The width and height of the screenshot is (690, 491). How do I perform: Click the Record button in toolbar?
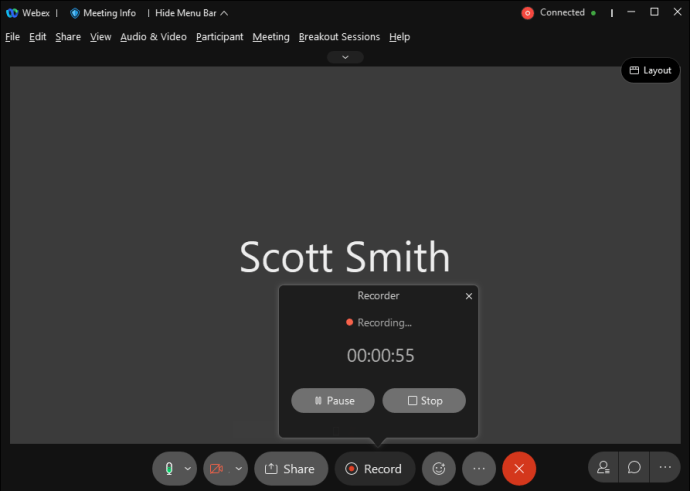tap(375, 469)
